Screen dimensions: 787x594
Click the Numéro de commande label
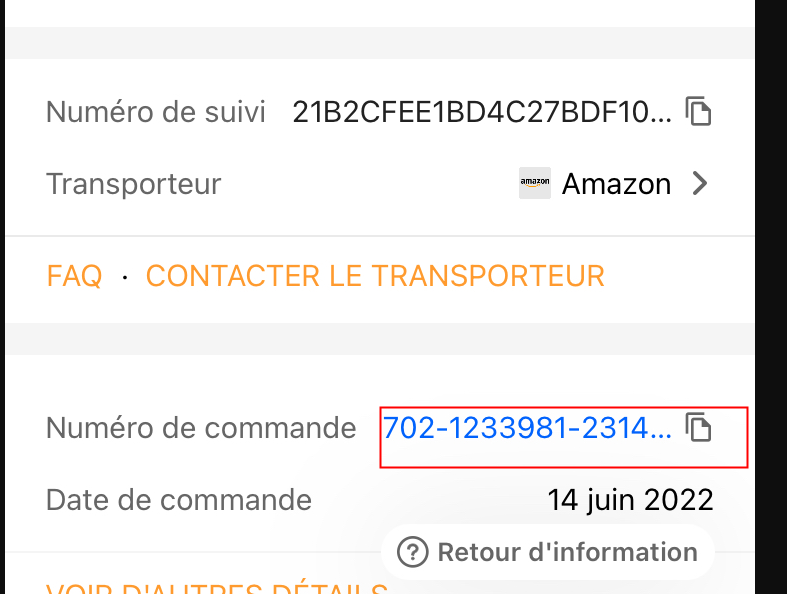(201, 428)
